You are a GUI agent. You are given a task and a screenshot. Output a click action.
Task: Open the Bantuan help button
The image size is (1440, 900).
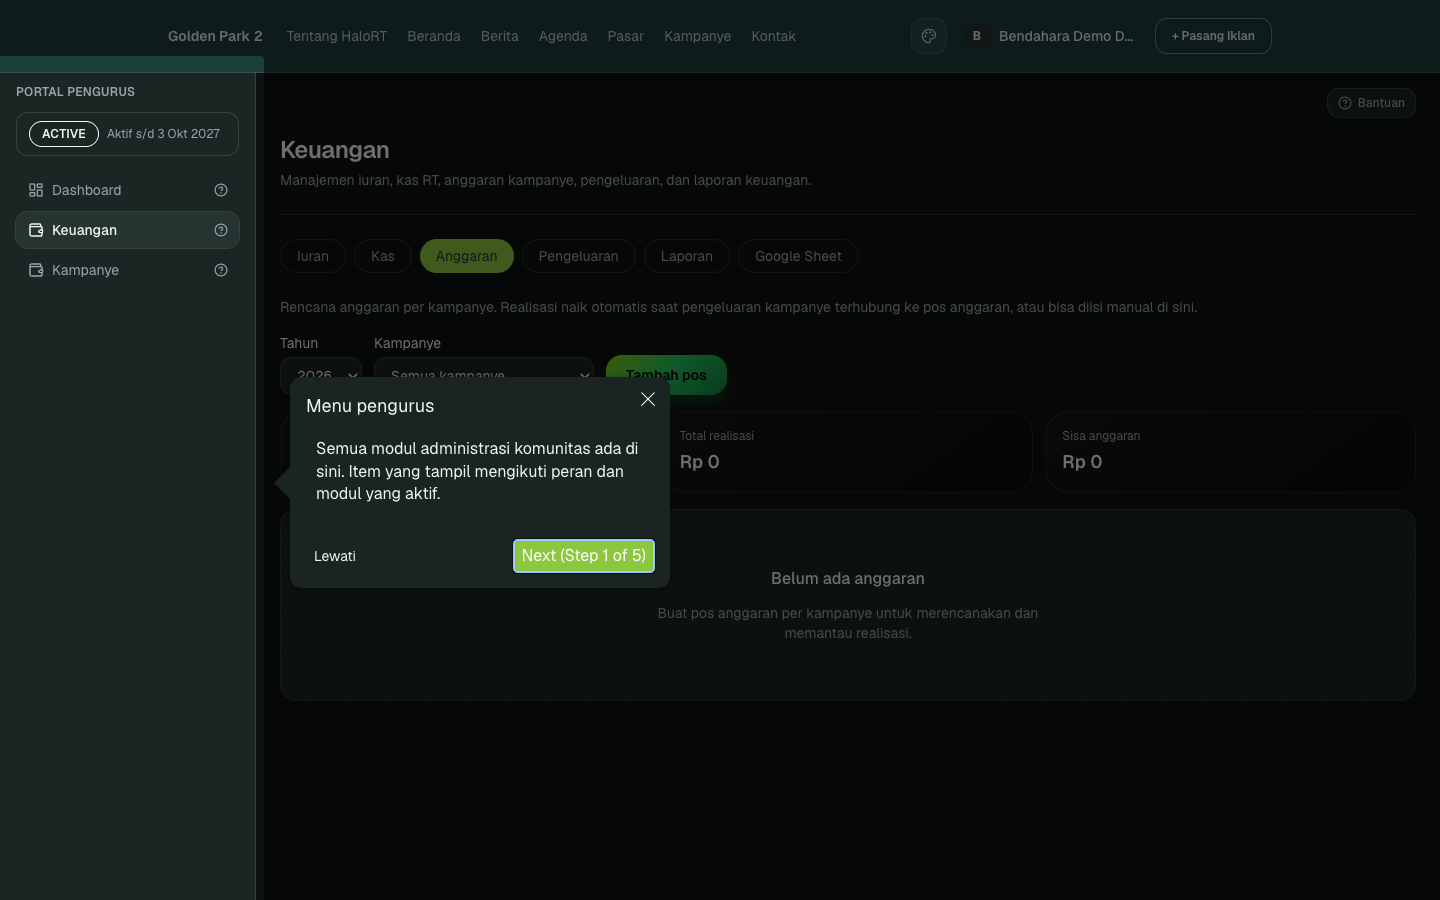pos(1371,103)
